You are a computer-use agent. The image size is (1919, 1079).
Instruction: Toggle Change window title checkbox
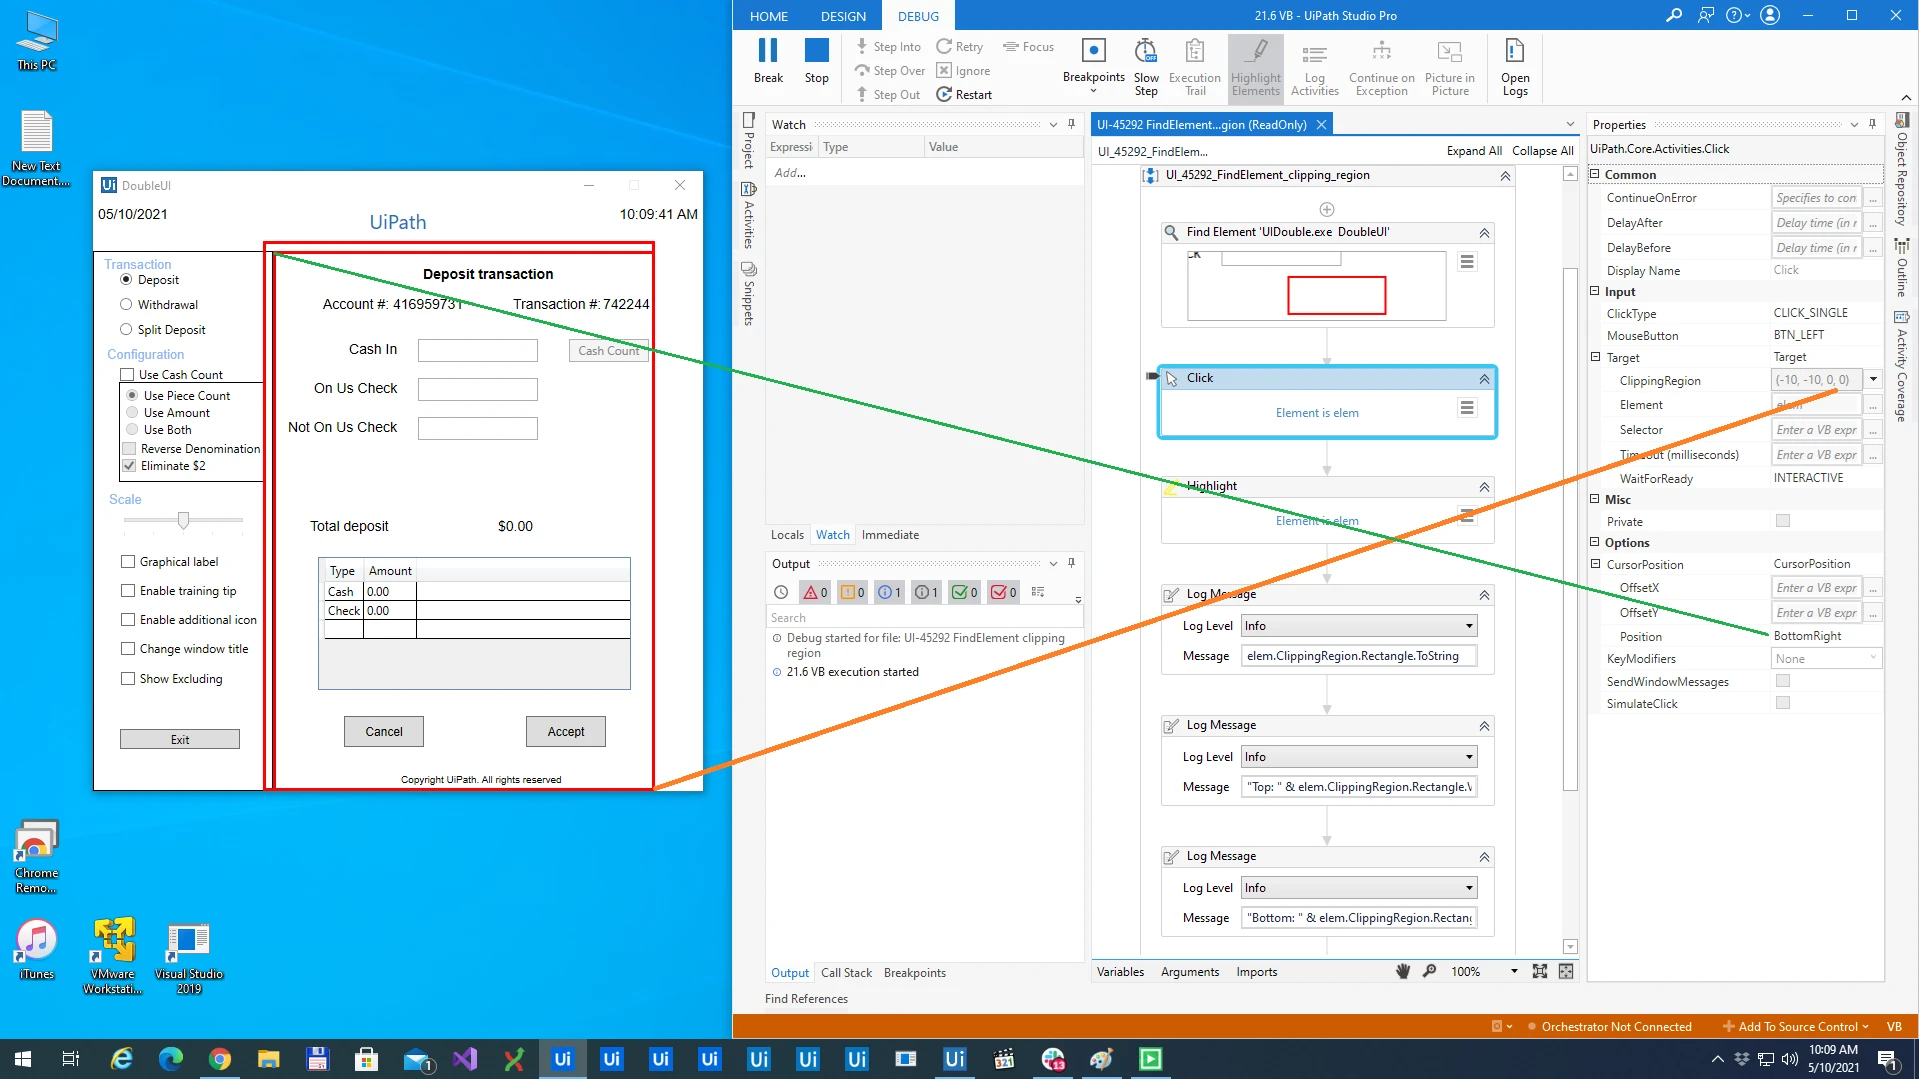pyautogui.click(x=128, y=649)
